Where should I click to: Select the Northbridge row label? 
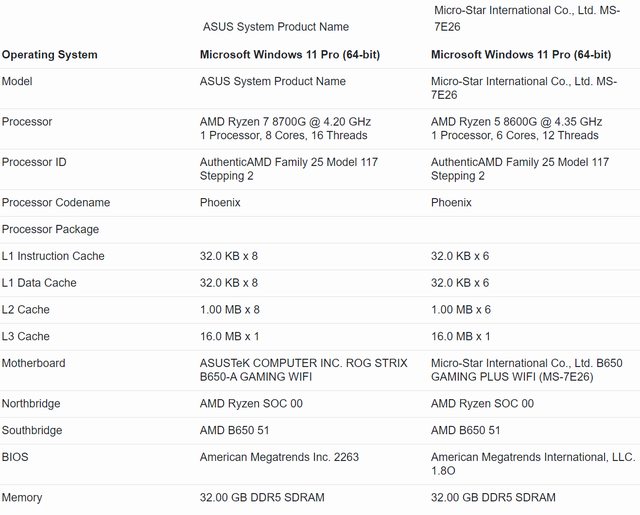[x=31, y=404]
